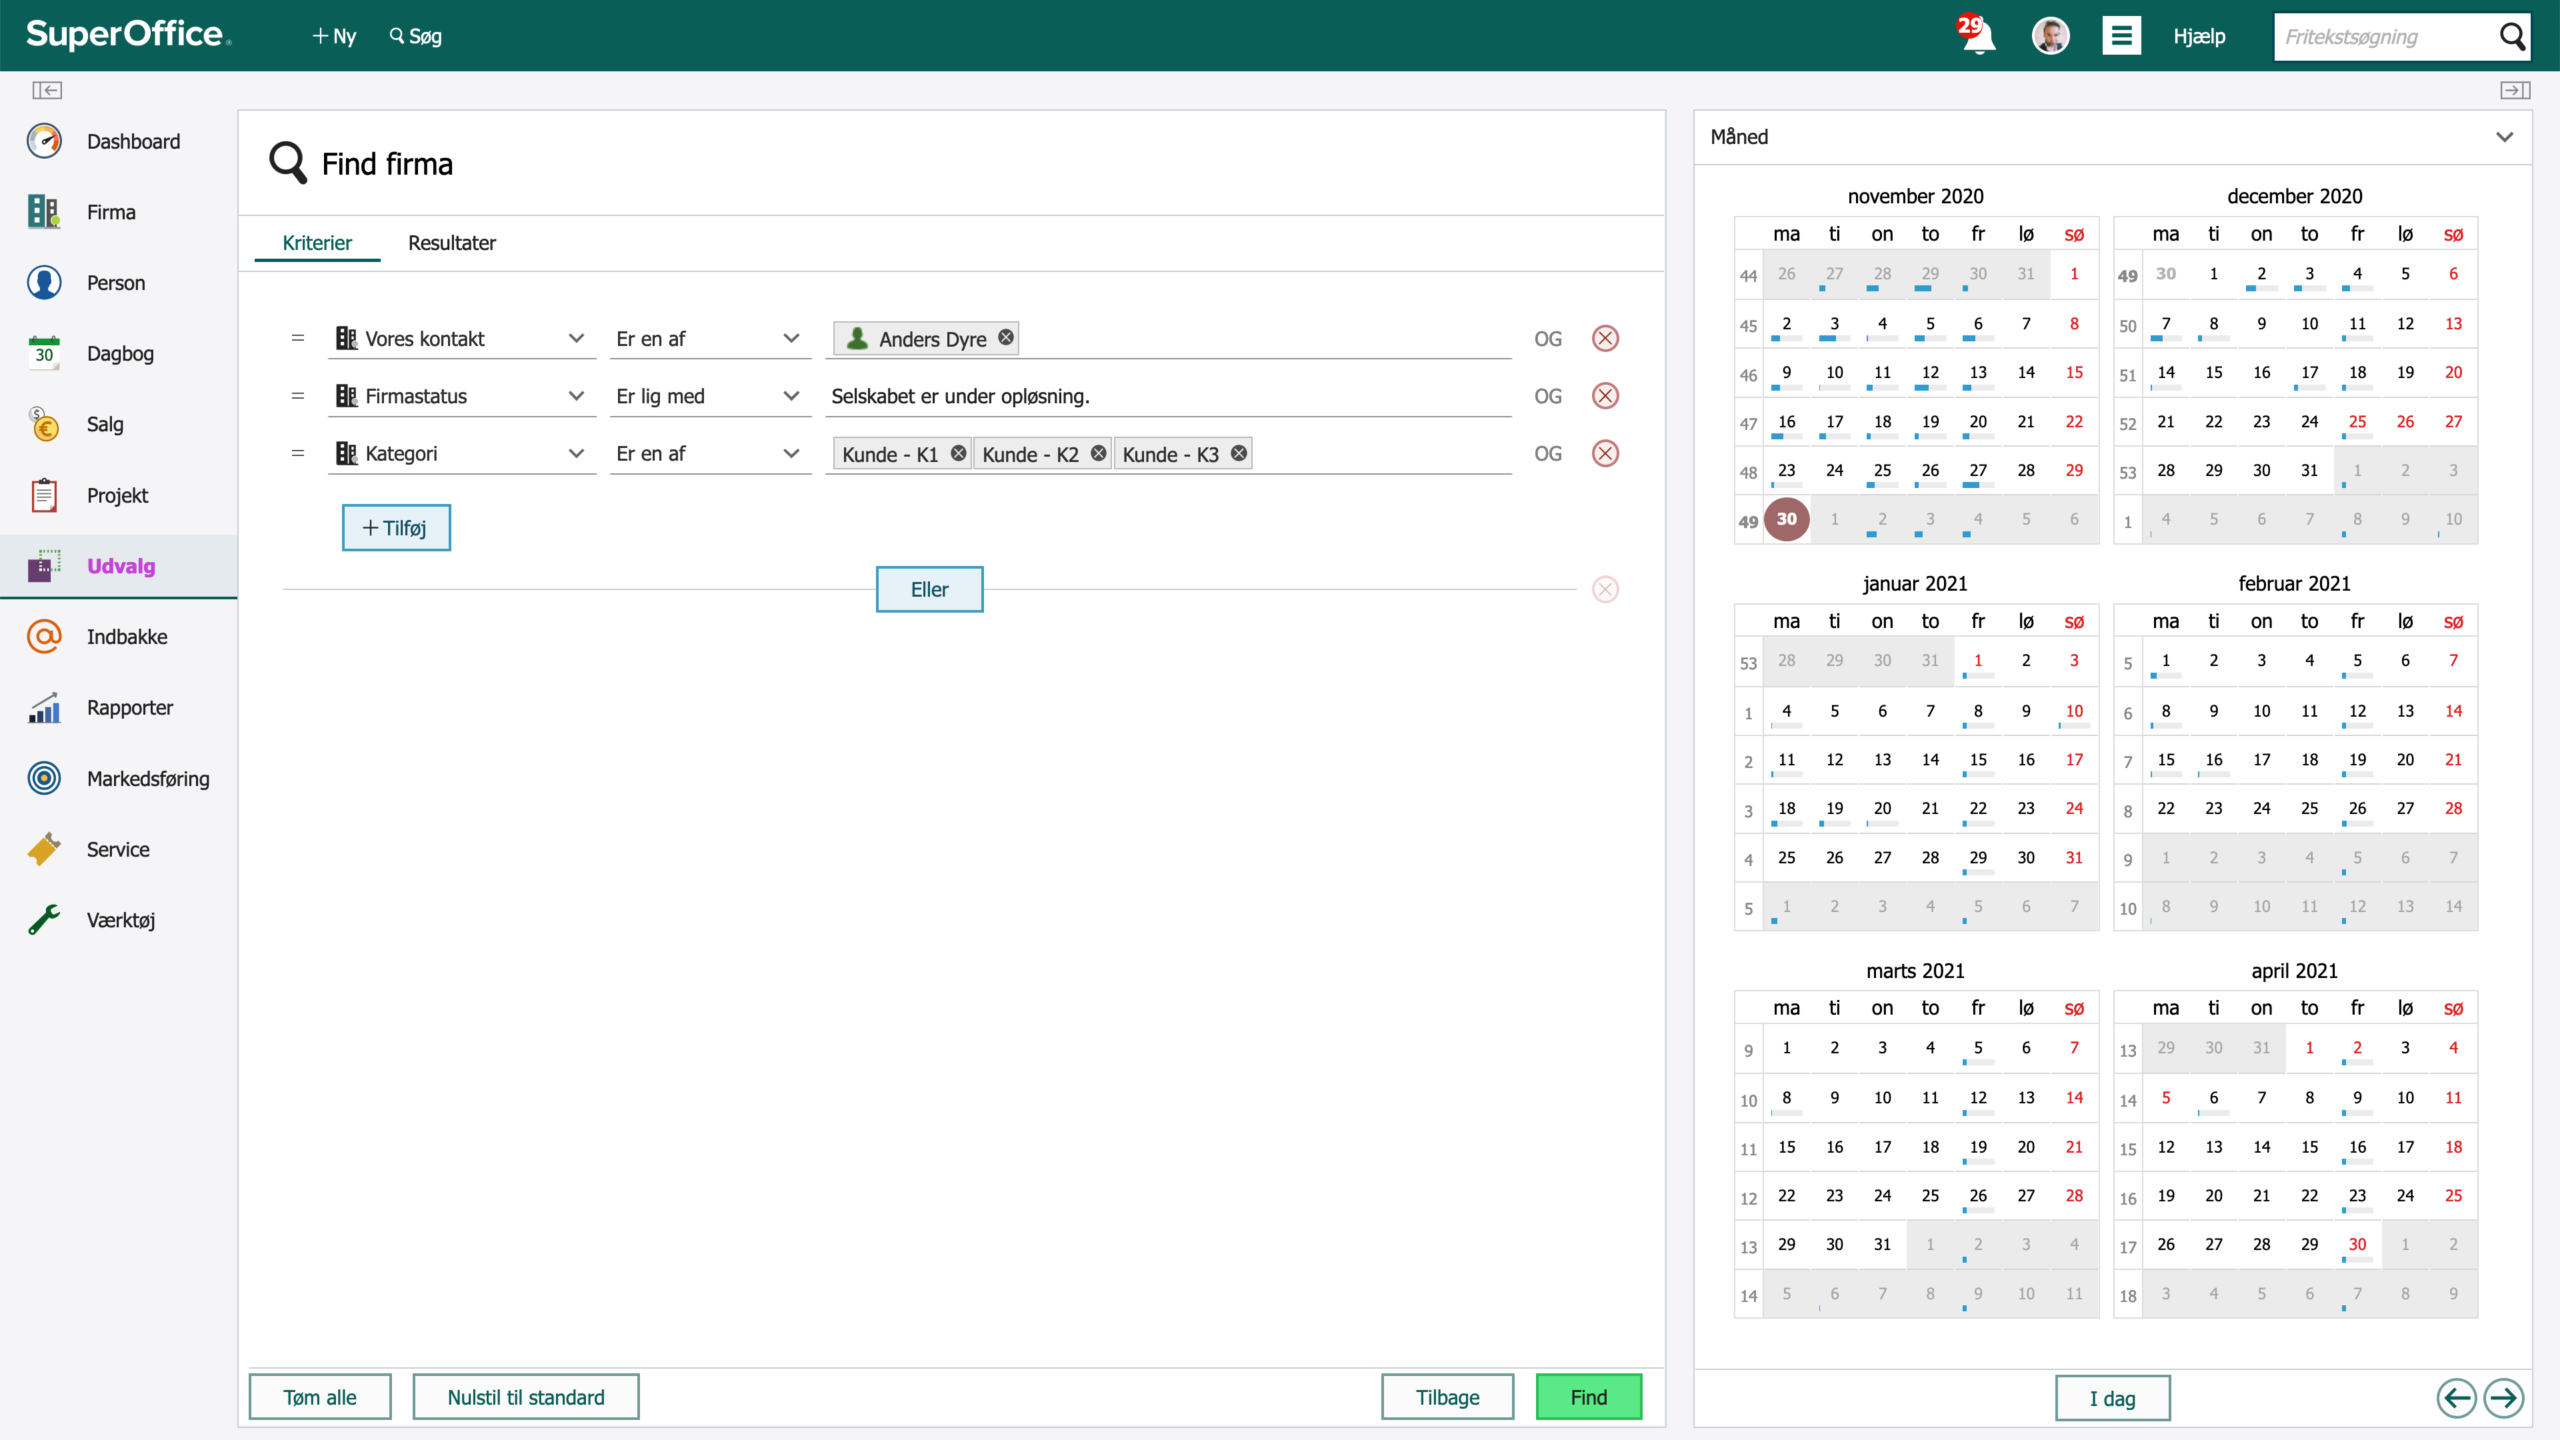The width and height of the screenshot is (2560, 1440).
Task: Click inside the Fritekstsøgning search field
Action: [x=2385, y=37]
